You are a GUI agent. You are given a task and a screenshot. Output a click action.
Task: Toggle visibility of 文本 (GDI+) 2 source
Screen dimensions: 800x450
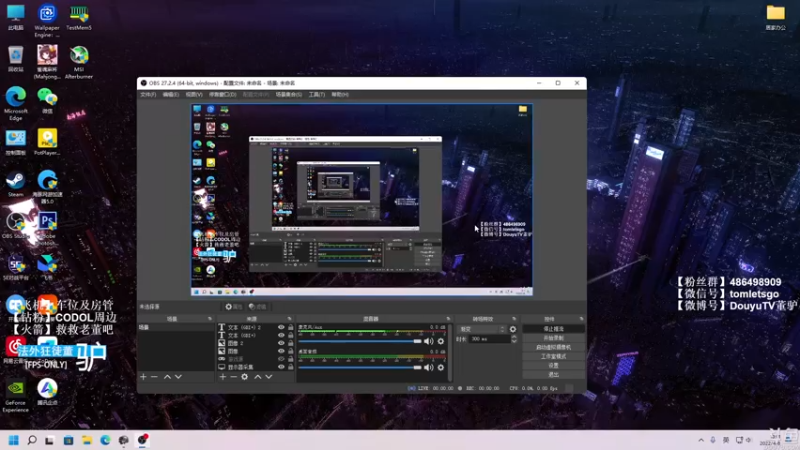[281, 327]
